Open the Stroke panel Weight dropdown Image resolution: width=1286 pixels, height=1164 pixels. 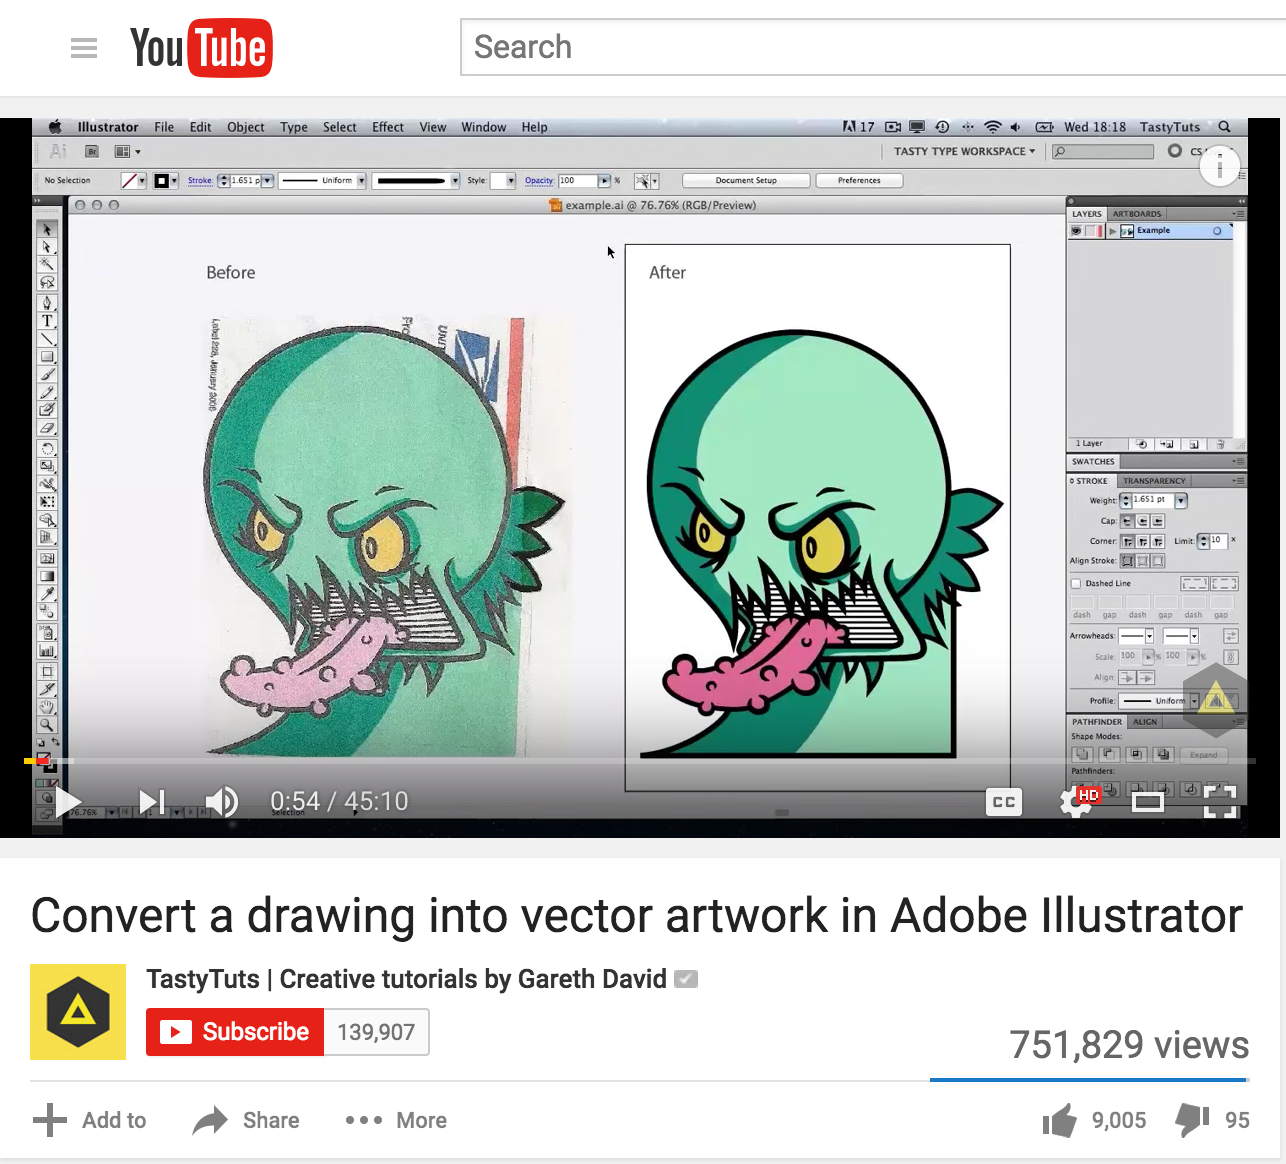click(1181, 500)
